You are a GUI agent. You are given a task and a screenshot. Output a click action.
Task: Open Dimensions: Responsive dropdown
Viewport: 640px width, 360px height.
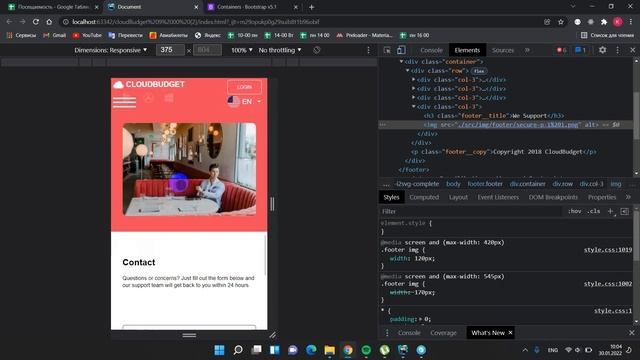coord(110,50)
